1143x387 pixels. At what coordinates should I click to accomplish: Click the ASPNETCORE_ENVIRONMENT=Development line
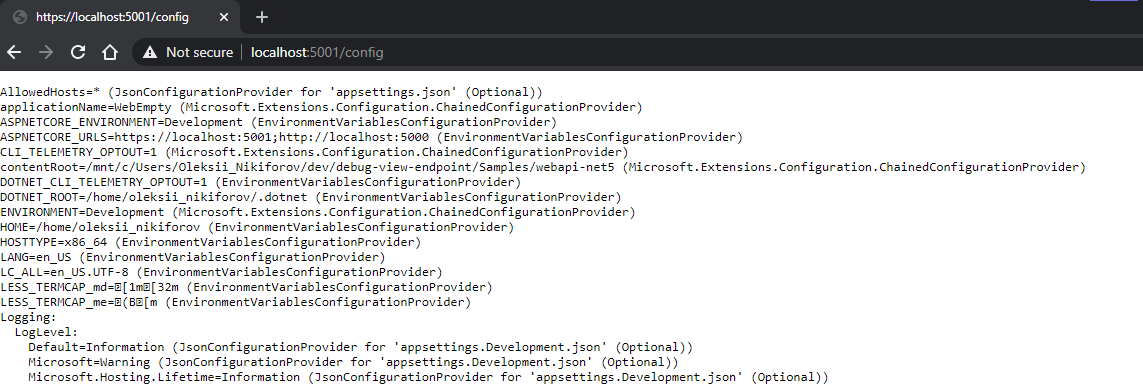[278, 122]
